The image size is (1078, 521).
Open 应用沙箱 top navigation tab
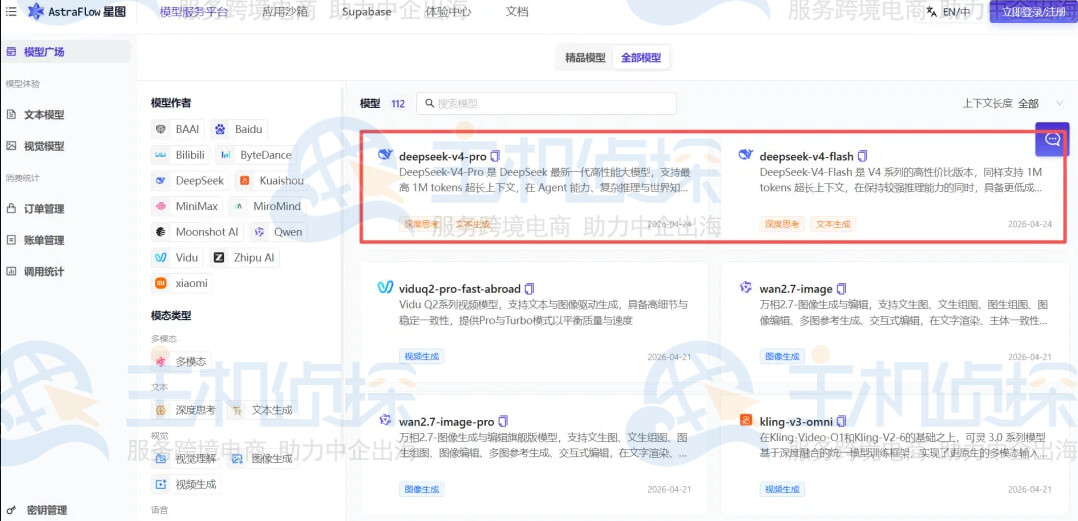pos(285,12)
